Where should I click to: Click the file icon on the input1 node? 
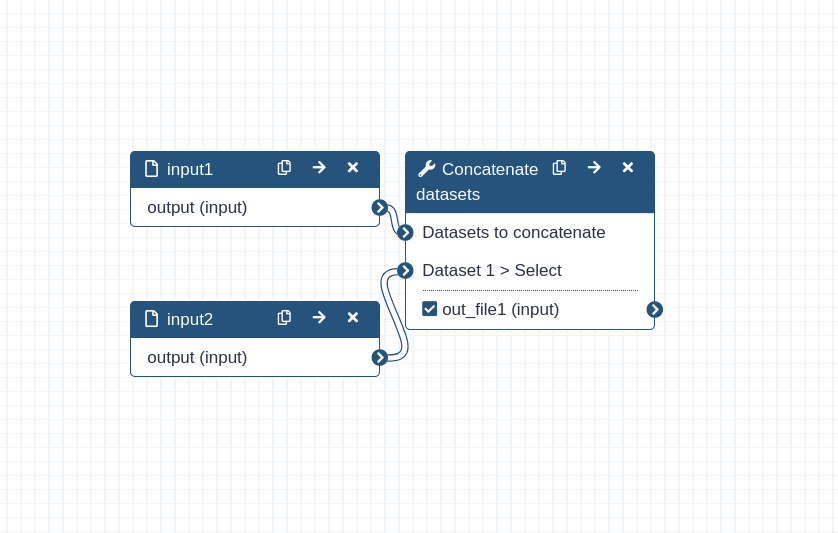[151, 169]
